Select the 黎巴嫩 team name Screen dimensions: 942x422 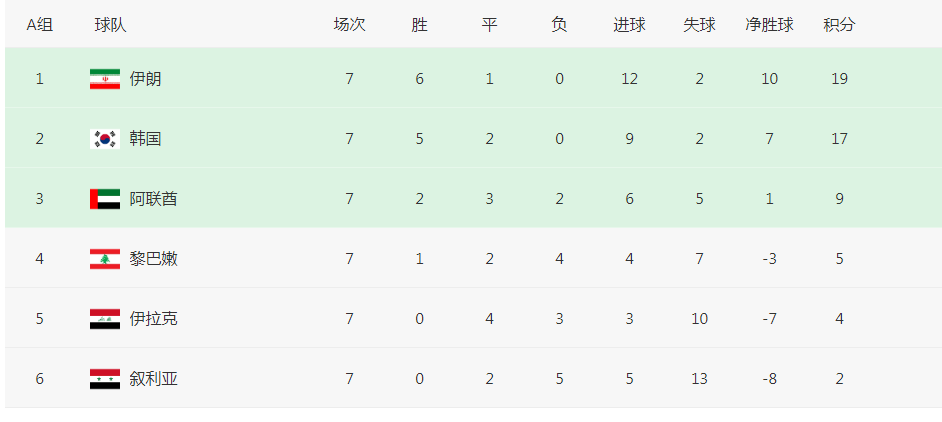153,259
